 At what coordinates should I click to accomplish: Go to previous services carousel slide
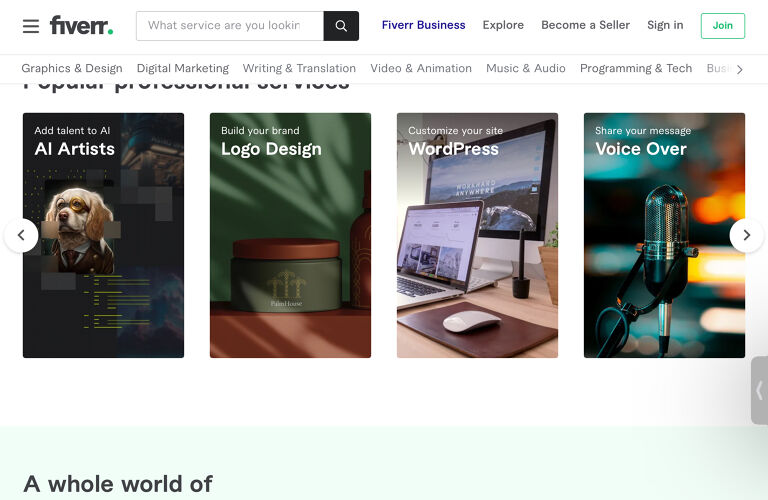point(21,236)
